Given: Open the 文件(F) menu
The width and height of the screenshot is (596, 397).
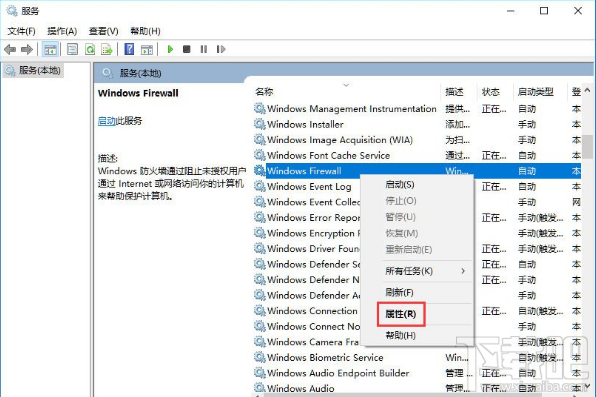Looking at the screenshot, I should coord(21,31).
